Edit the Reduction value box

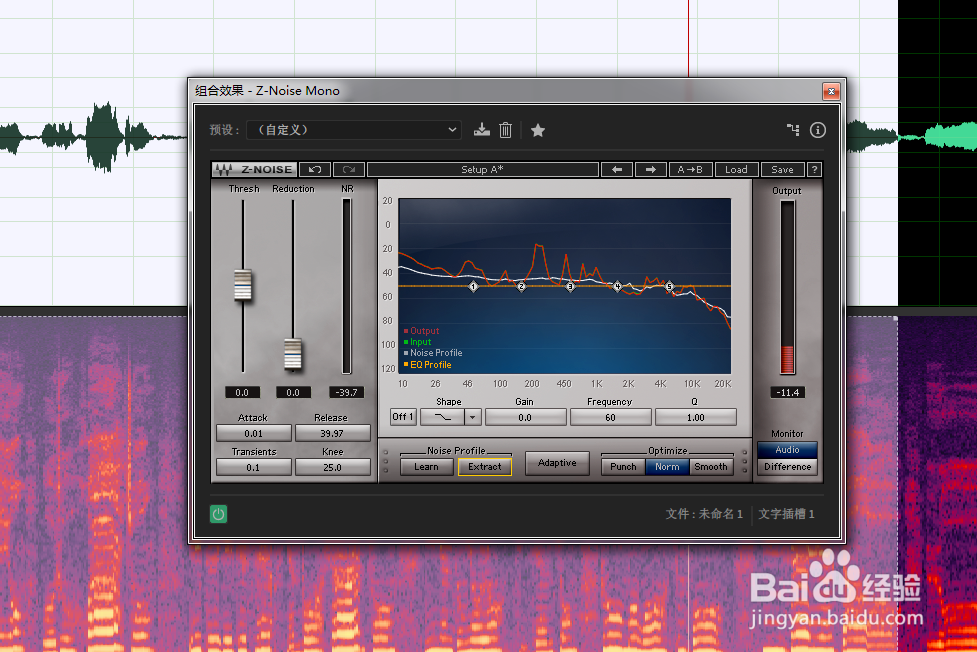(x=293, y=393)
